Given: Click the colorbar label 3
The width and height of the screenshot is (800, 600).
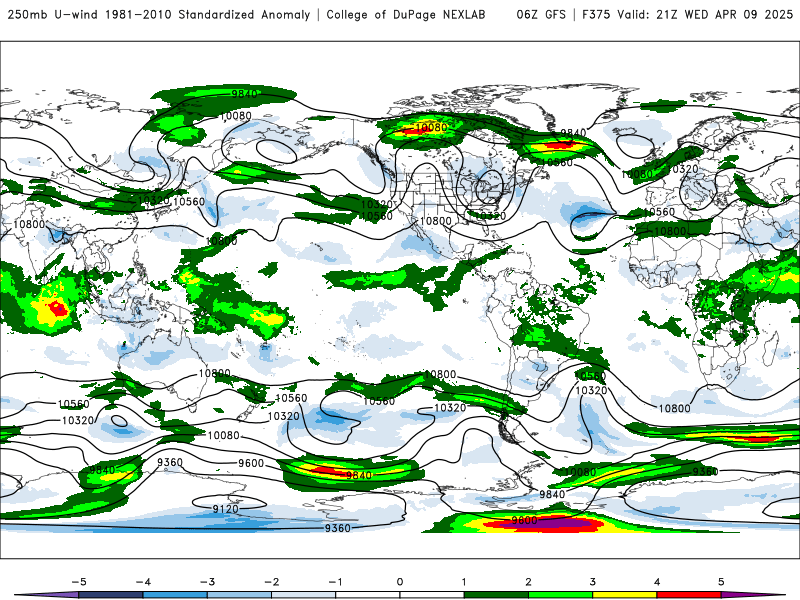Looking at the screenshot, I should point(593,582).
